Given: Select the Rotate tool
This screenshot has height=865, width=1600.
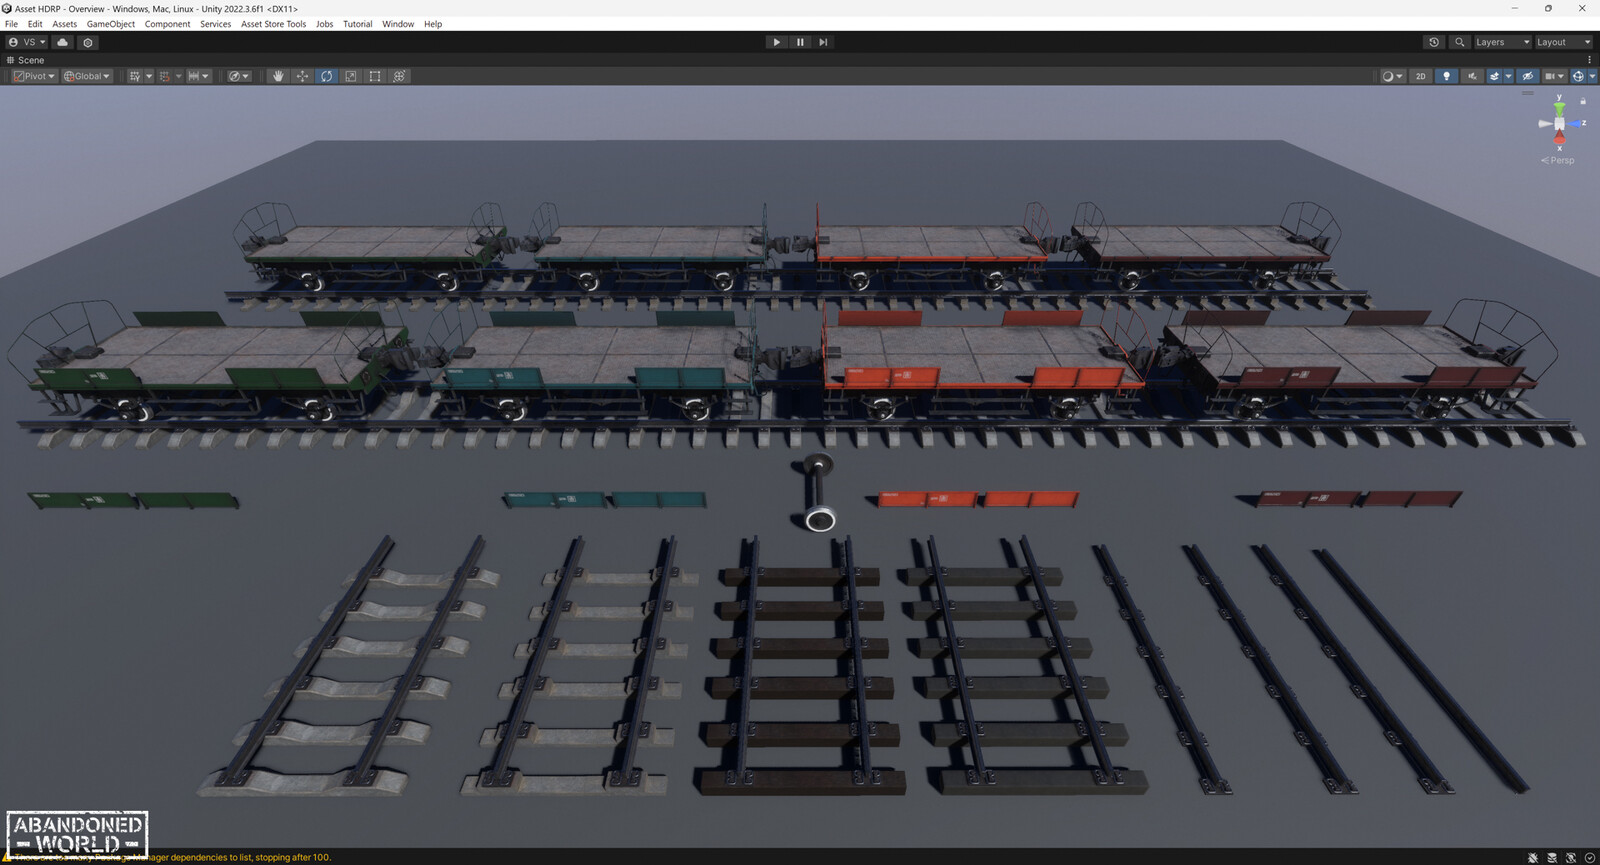Looking at the screenshot, I should 326,76.
